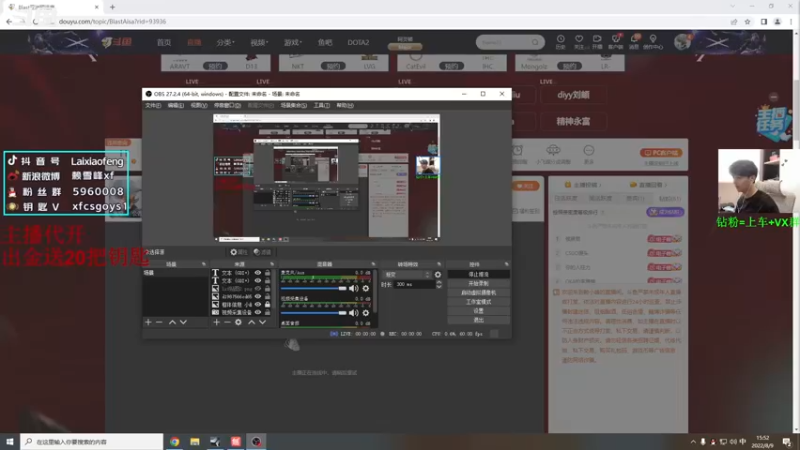The height and width of the screenshot is (450, 800).
Task: Click Douyu user avatar in header
Action: (x=682, y=42)
